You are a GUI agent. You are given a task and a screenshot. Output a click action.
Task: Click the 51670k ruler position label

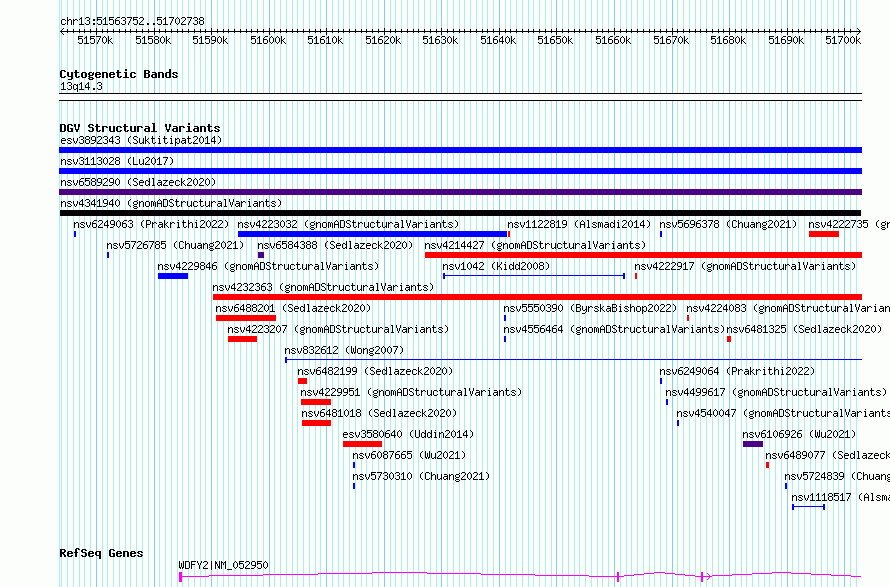pyautogui.click(x=670, y=41)
